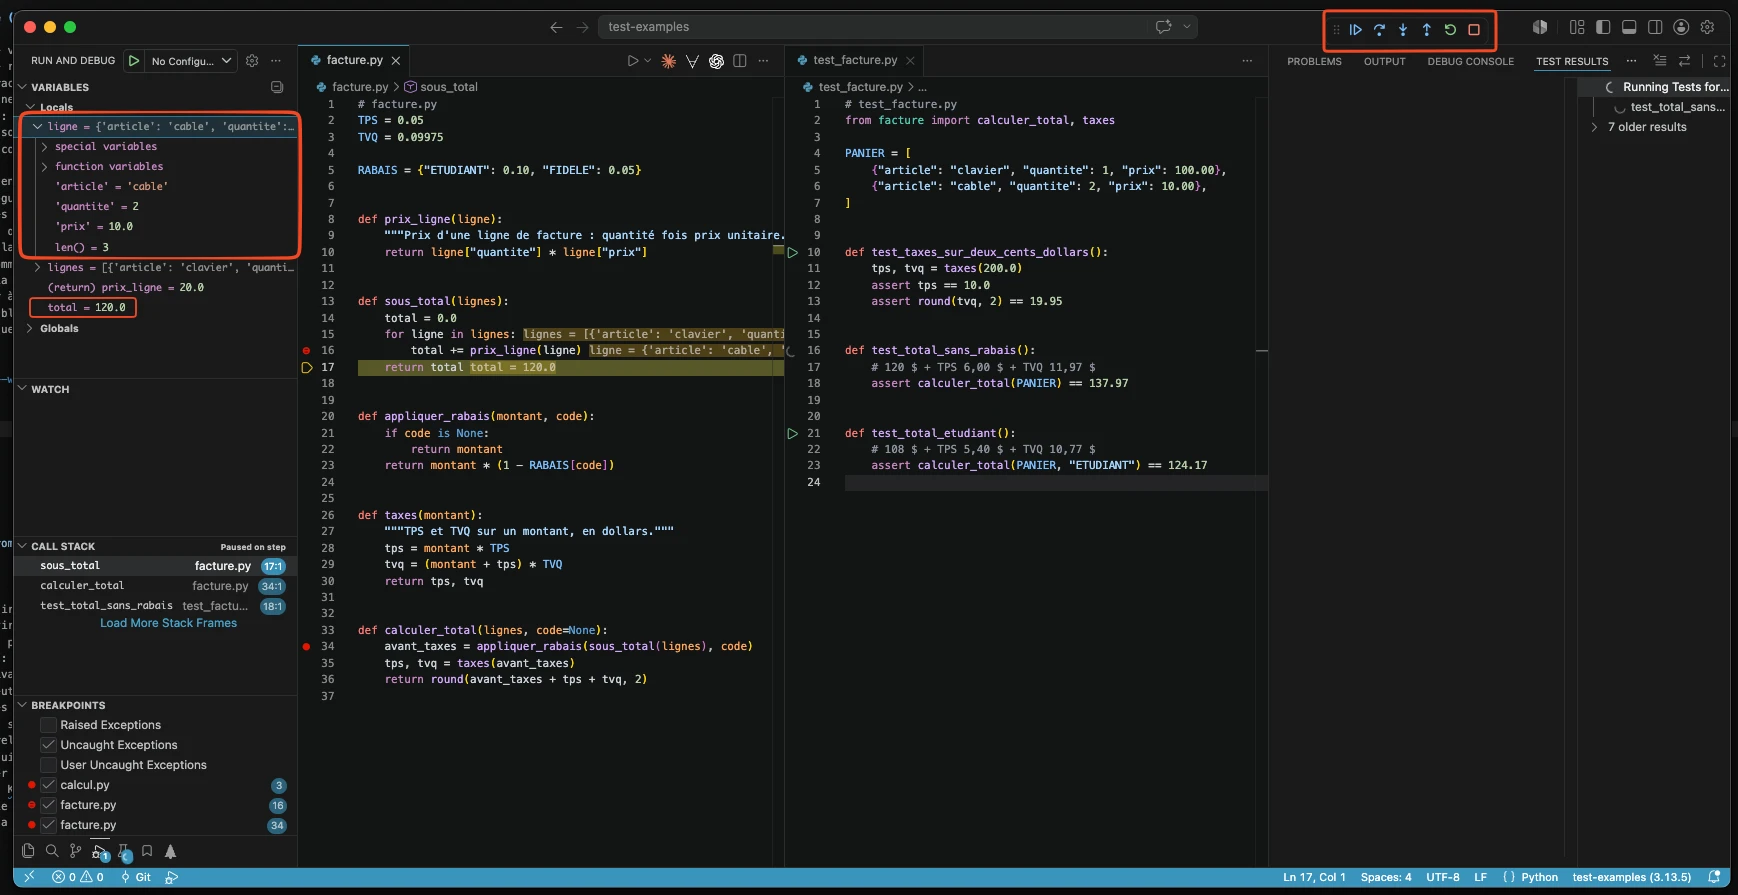Enable Raised Exceptions breakpoint
The image size is (1738, 895).
tap(48, 725)
